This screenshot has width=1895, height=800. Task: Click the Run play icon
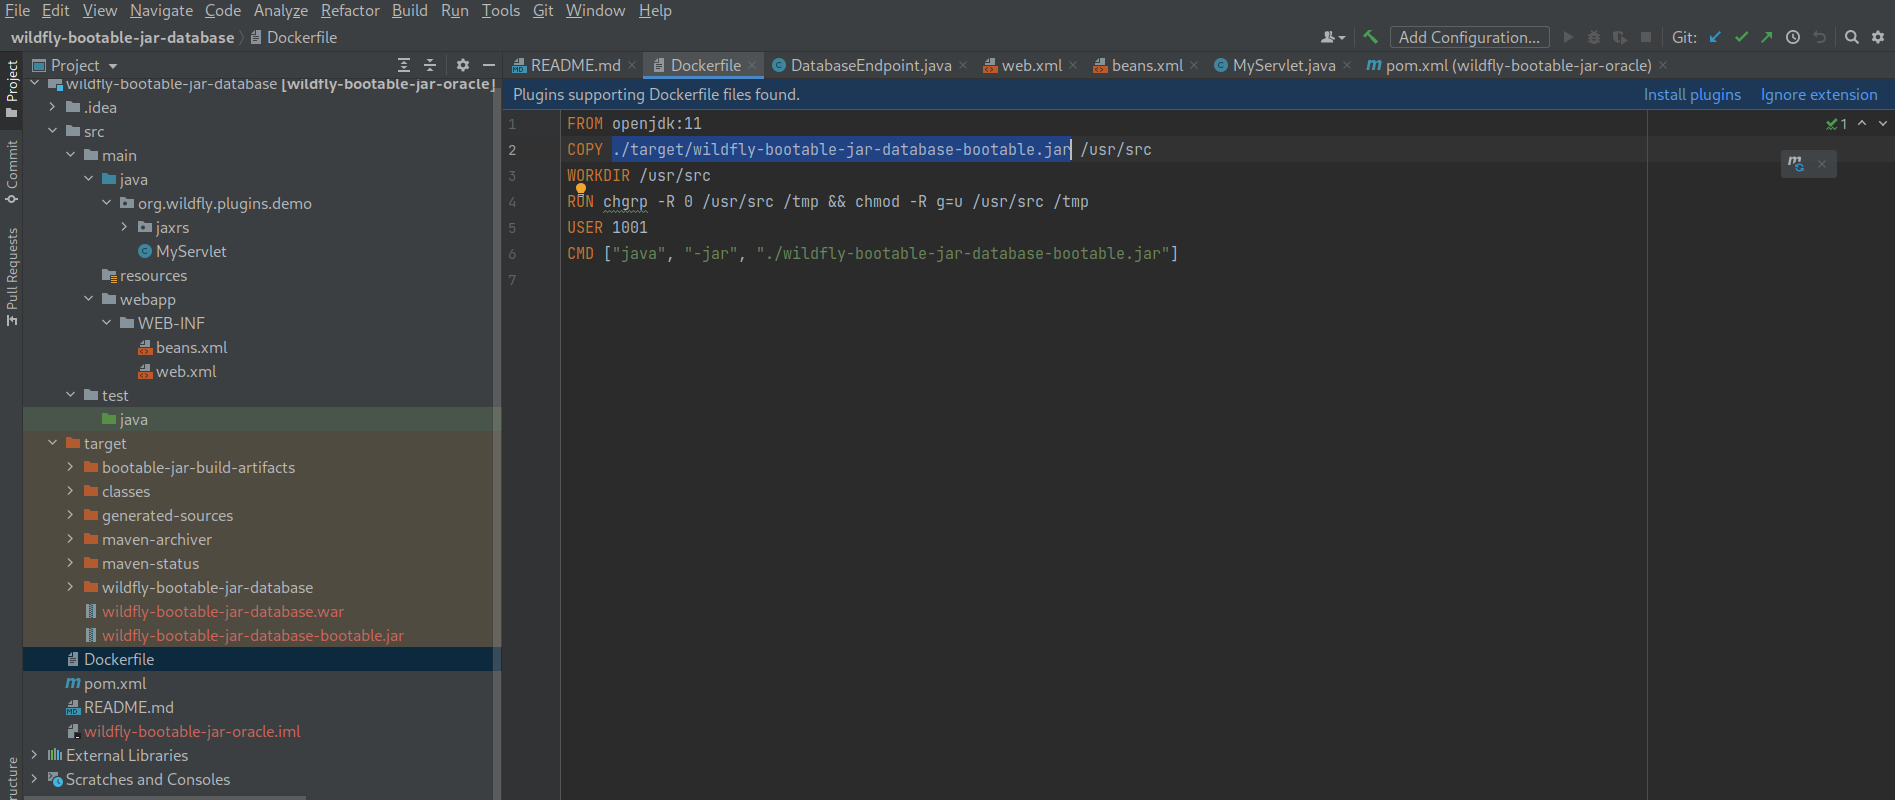[x=1568, y=37]
